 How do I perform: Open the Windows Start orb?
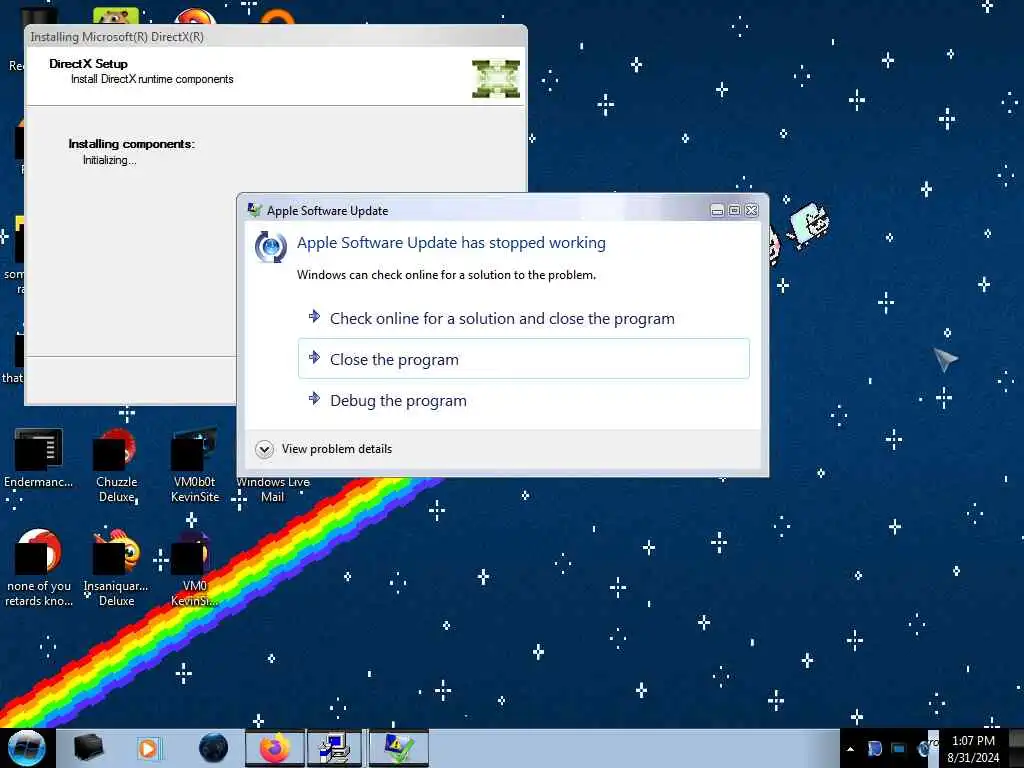27,748
